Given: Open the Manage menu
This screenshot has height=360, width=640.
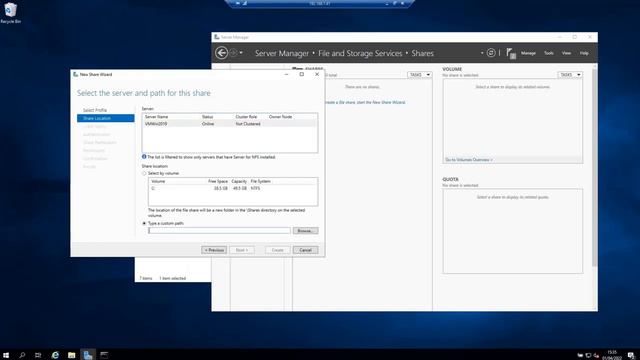Looking at the screenshot, I should (x=528, y=53).
